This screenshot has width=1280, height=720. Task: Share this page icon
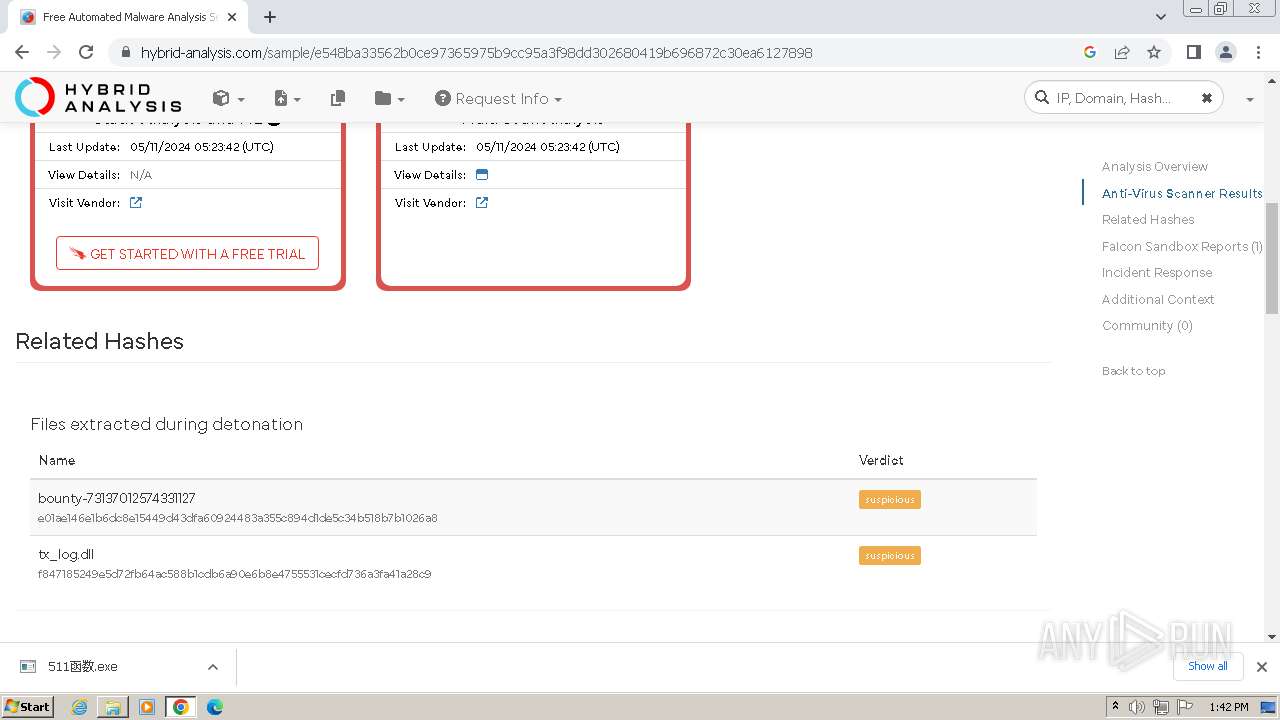(1122, 52)
